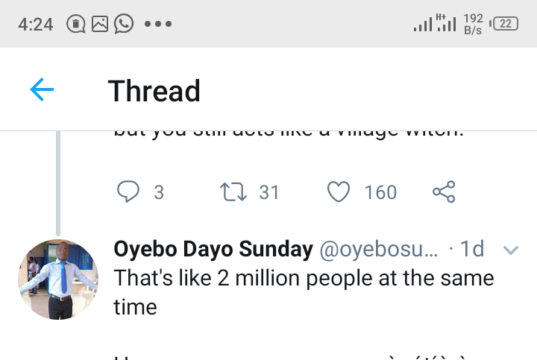Open tweet text about 2 million people
This screenshot has height=360, width=537.
pos(304,292)
